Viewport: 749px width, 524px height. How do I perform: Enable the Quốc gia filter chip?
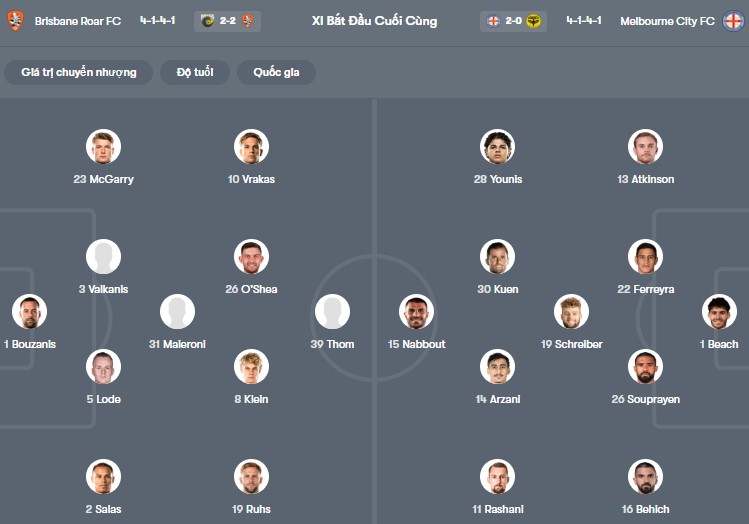(x=276, y=72)
